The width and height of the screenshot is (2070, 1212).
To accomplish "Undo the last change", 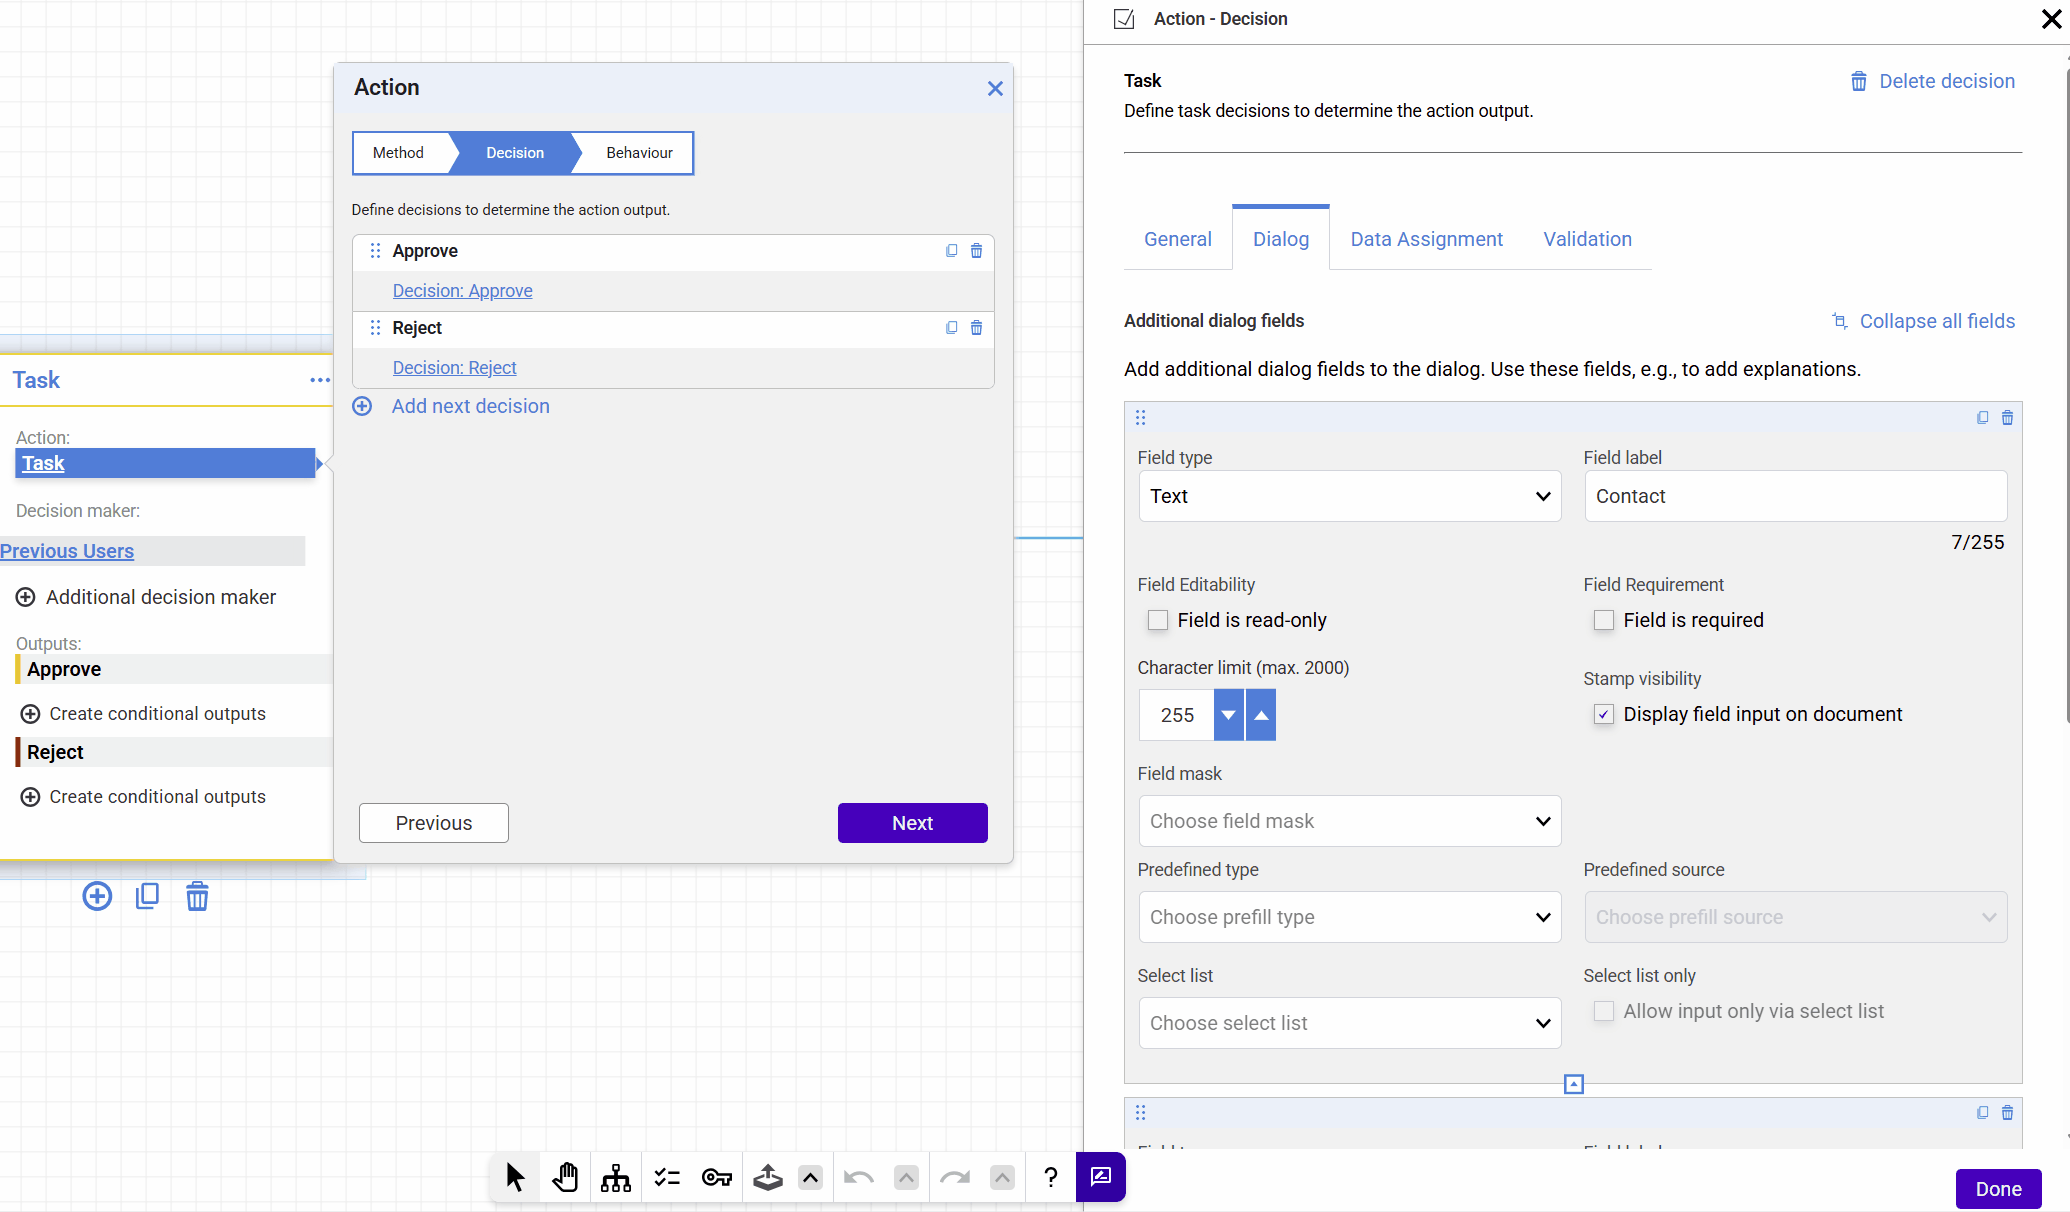I will point(858,1177).
